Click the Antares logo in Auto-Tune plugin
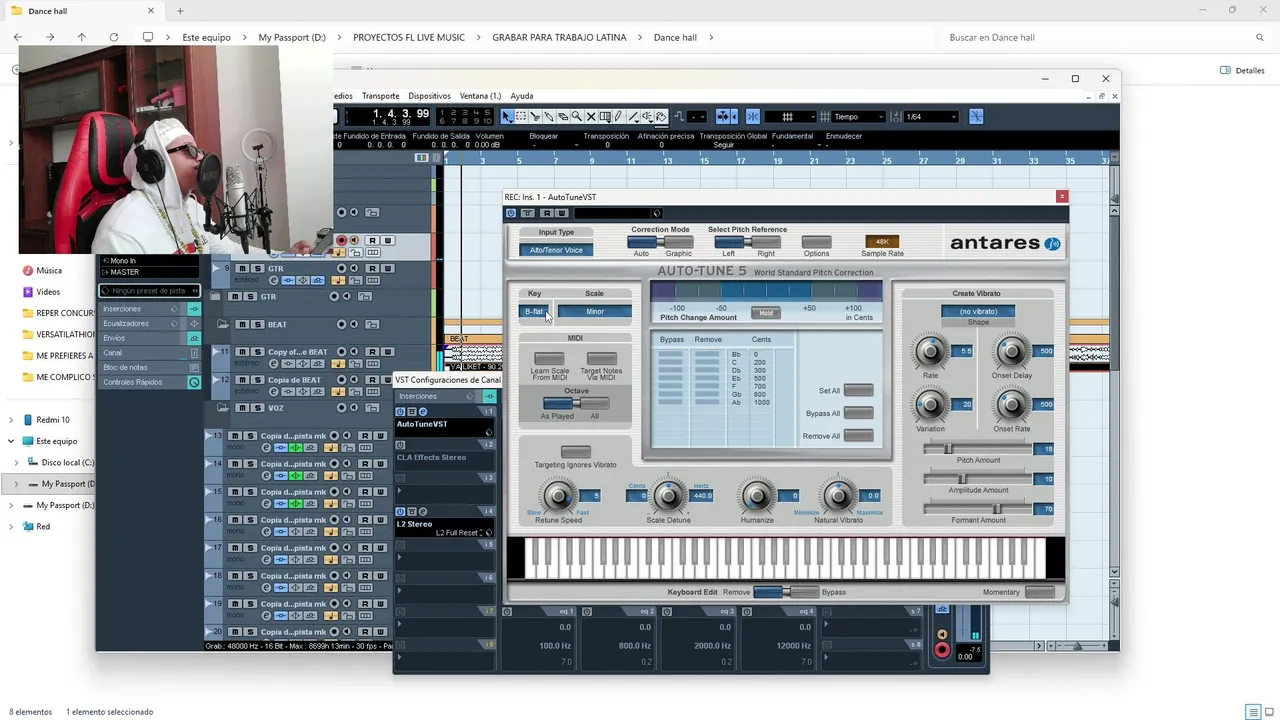The image size is (1280, 720). pos(1004,243)
